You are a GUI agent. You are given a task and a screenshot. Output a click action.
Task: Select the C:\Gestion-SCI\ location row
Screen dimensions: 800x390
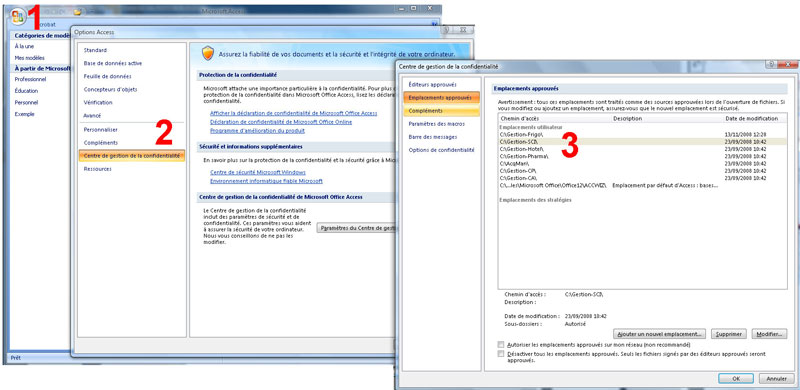coord(643,141)
